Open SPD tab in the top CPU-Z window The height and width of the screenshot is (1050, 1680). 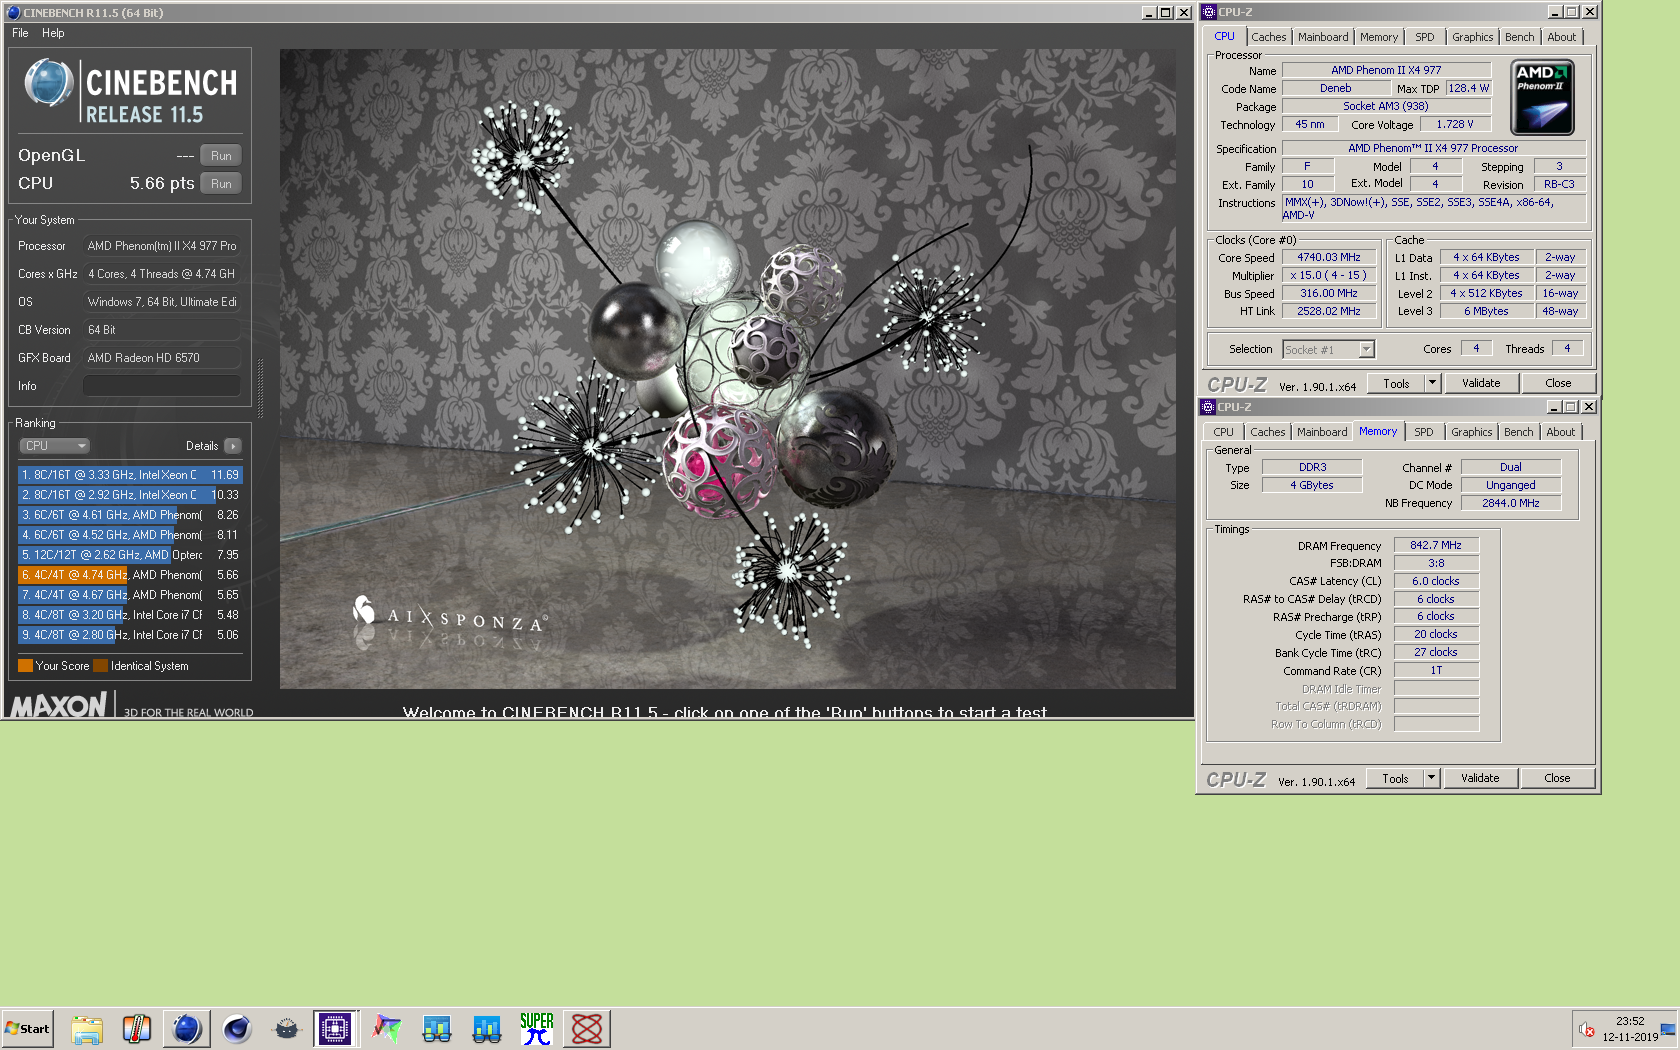1425,37
